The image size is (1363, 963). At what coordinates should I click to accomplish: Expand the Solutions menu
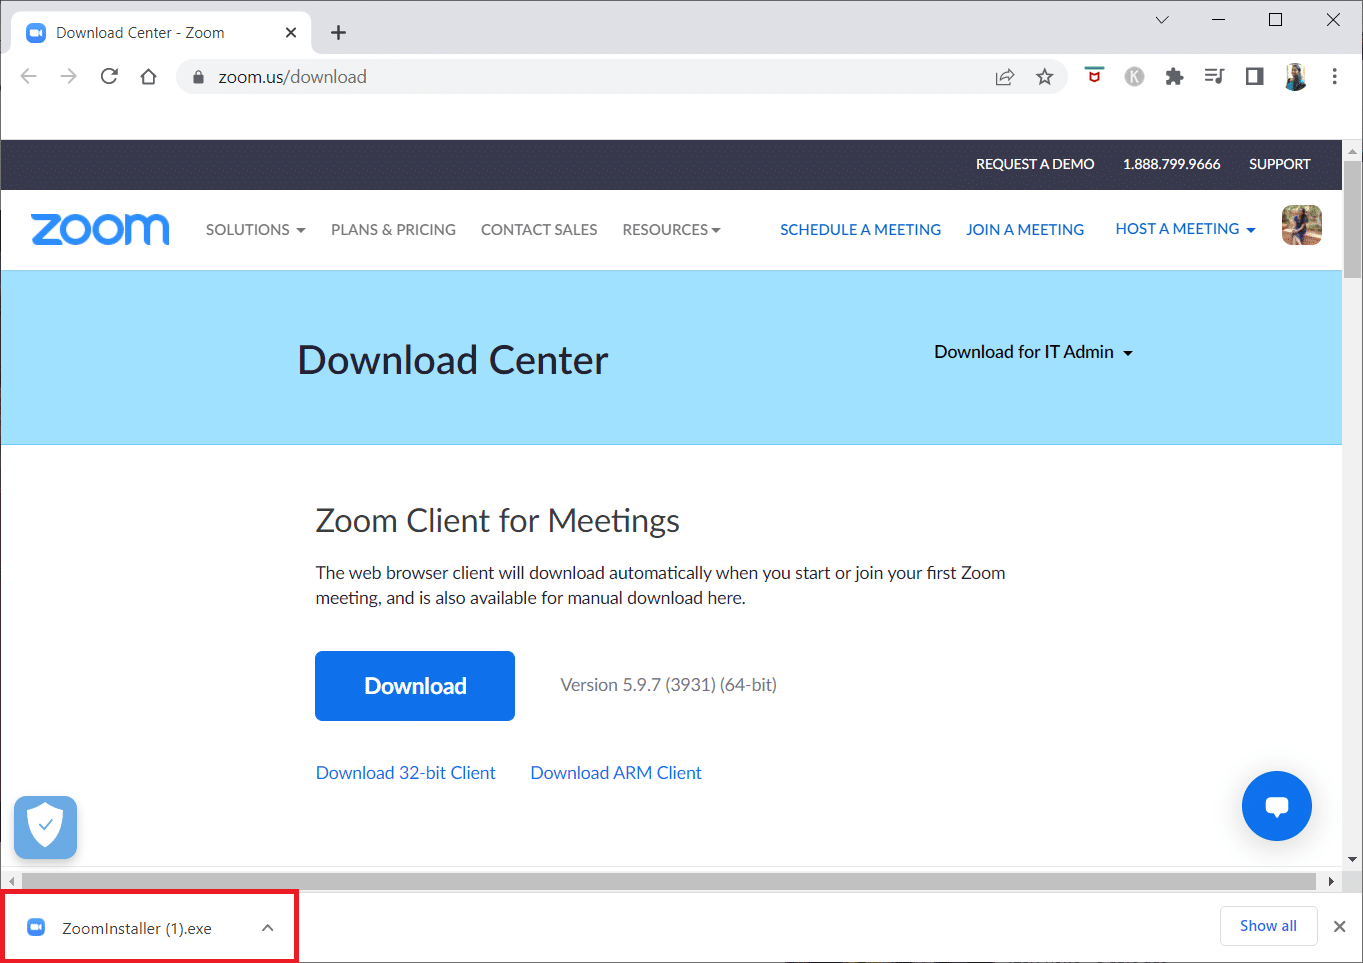255,230
